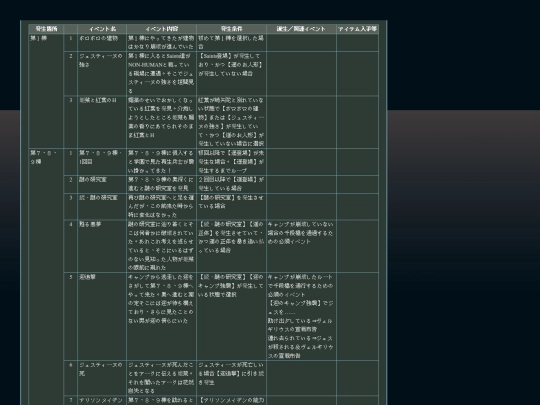This screenshot has width=540, height=405.
Task: Click the description starting 第1棟にやってきたが建物
Action: point(162,42)
